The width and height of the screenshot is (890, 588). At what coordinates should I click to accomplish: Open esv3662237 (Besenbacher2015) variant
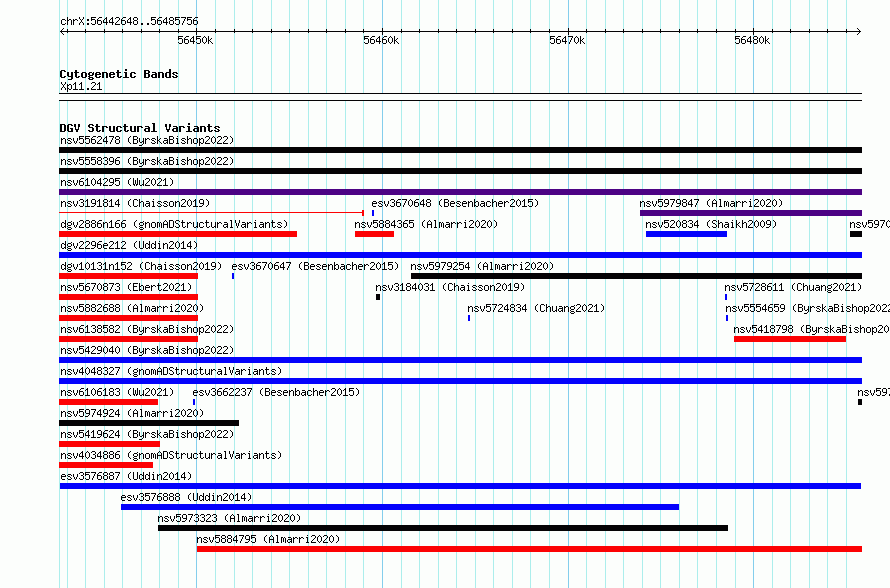tap(276, 392)
